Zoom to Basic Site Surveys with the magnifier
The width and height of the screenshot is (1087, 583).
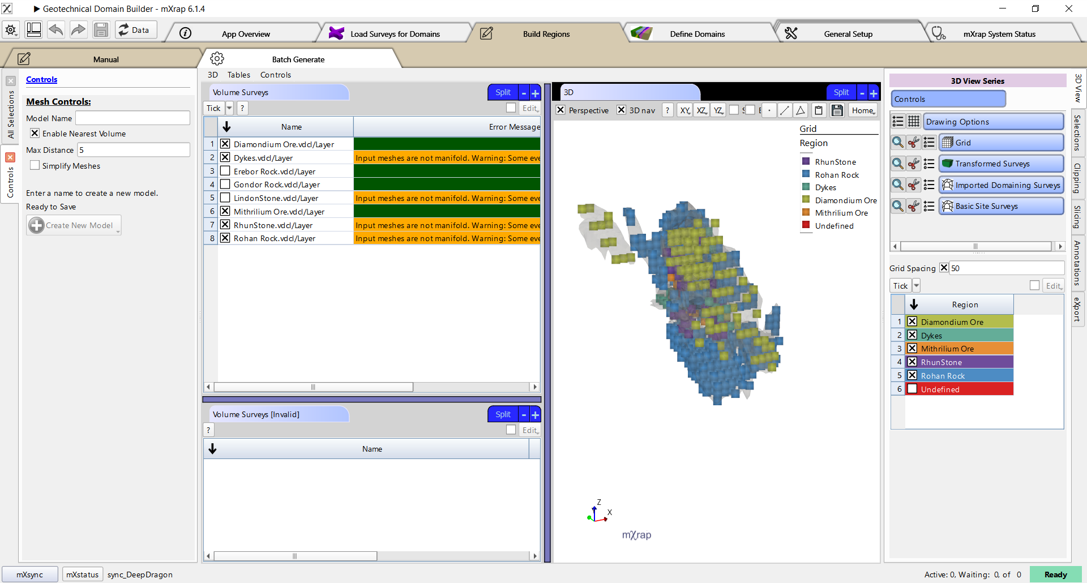point(897,206)
